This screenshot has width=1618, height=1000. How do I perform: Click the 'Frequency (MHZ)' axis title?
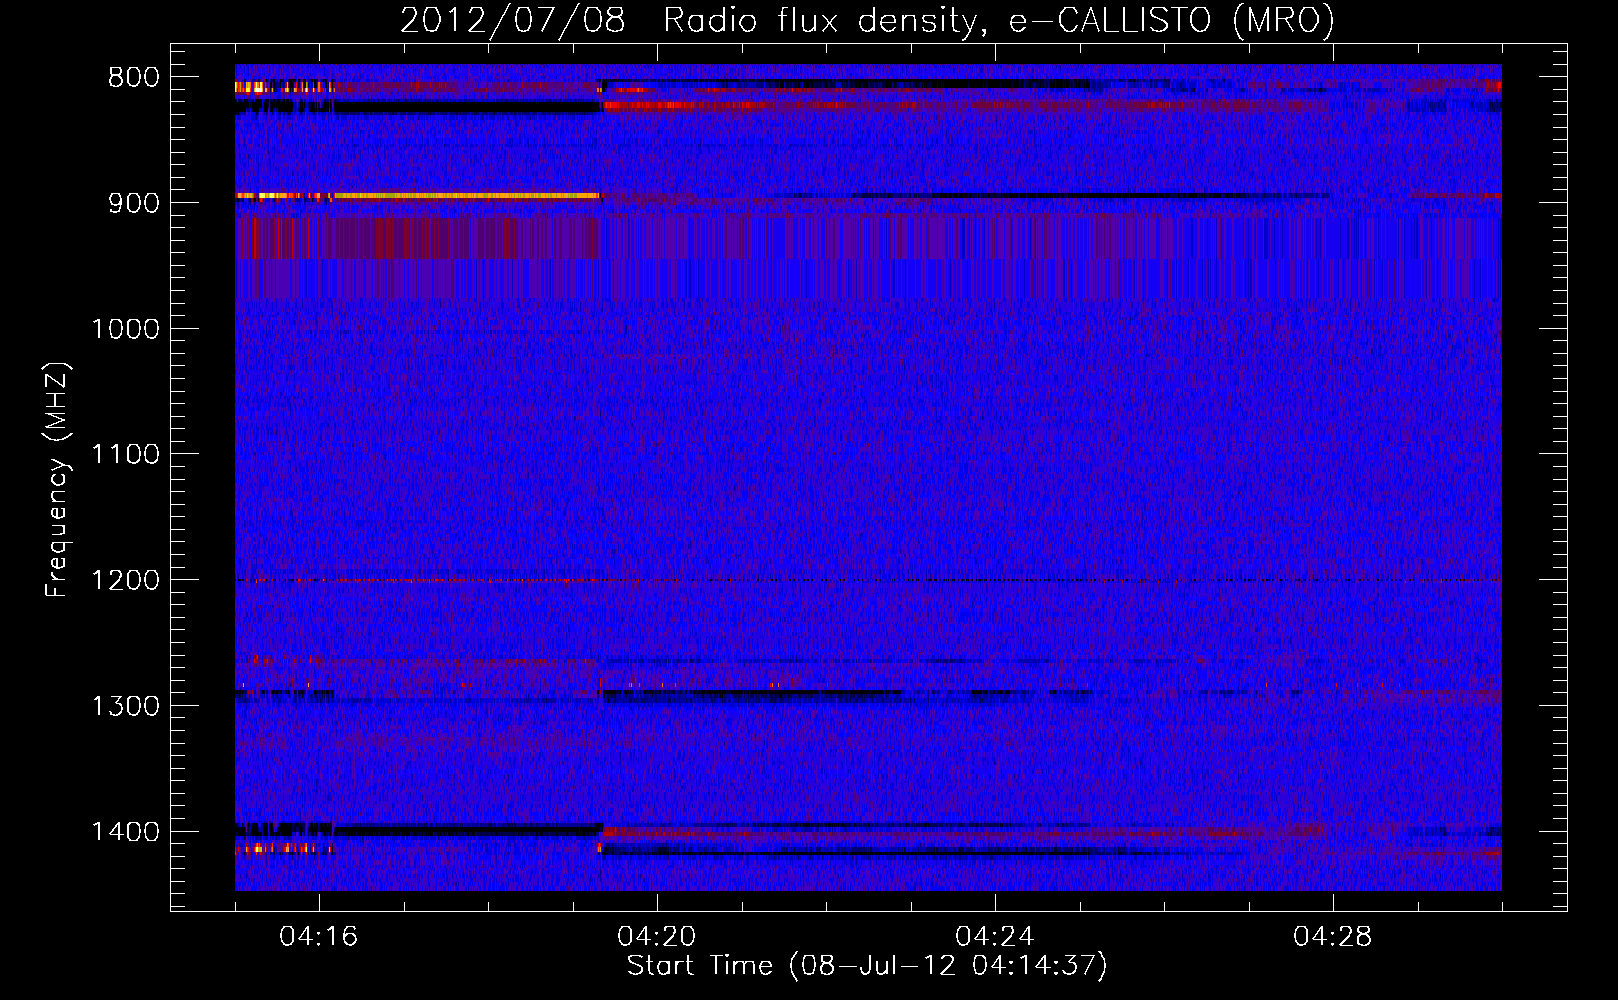coord(58,480)
